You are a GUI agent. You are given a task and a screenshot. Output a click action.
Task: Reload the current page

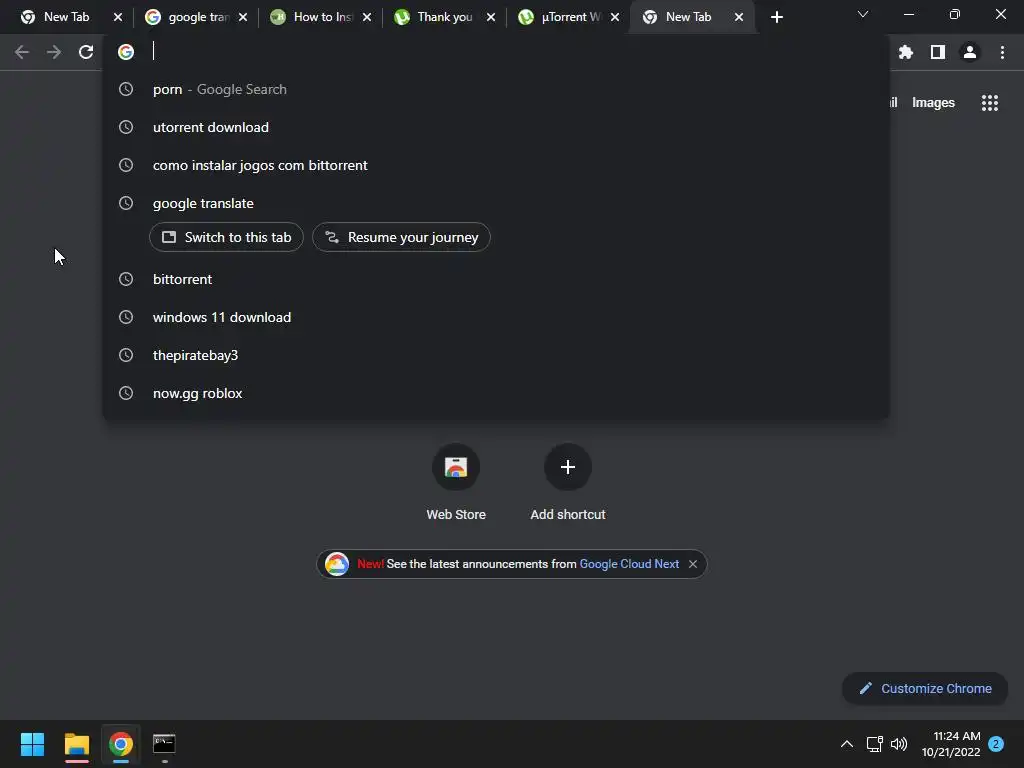click(x=86, y=52)
